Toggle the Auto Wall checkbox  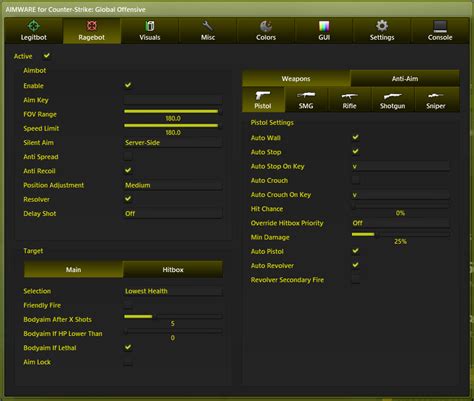point(356,137)
